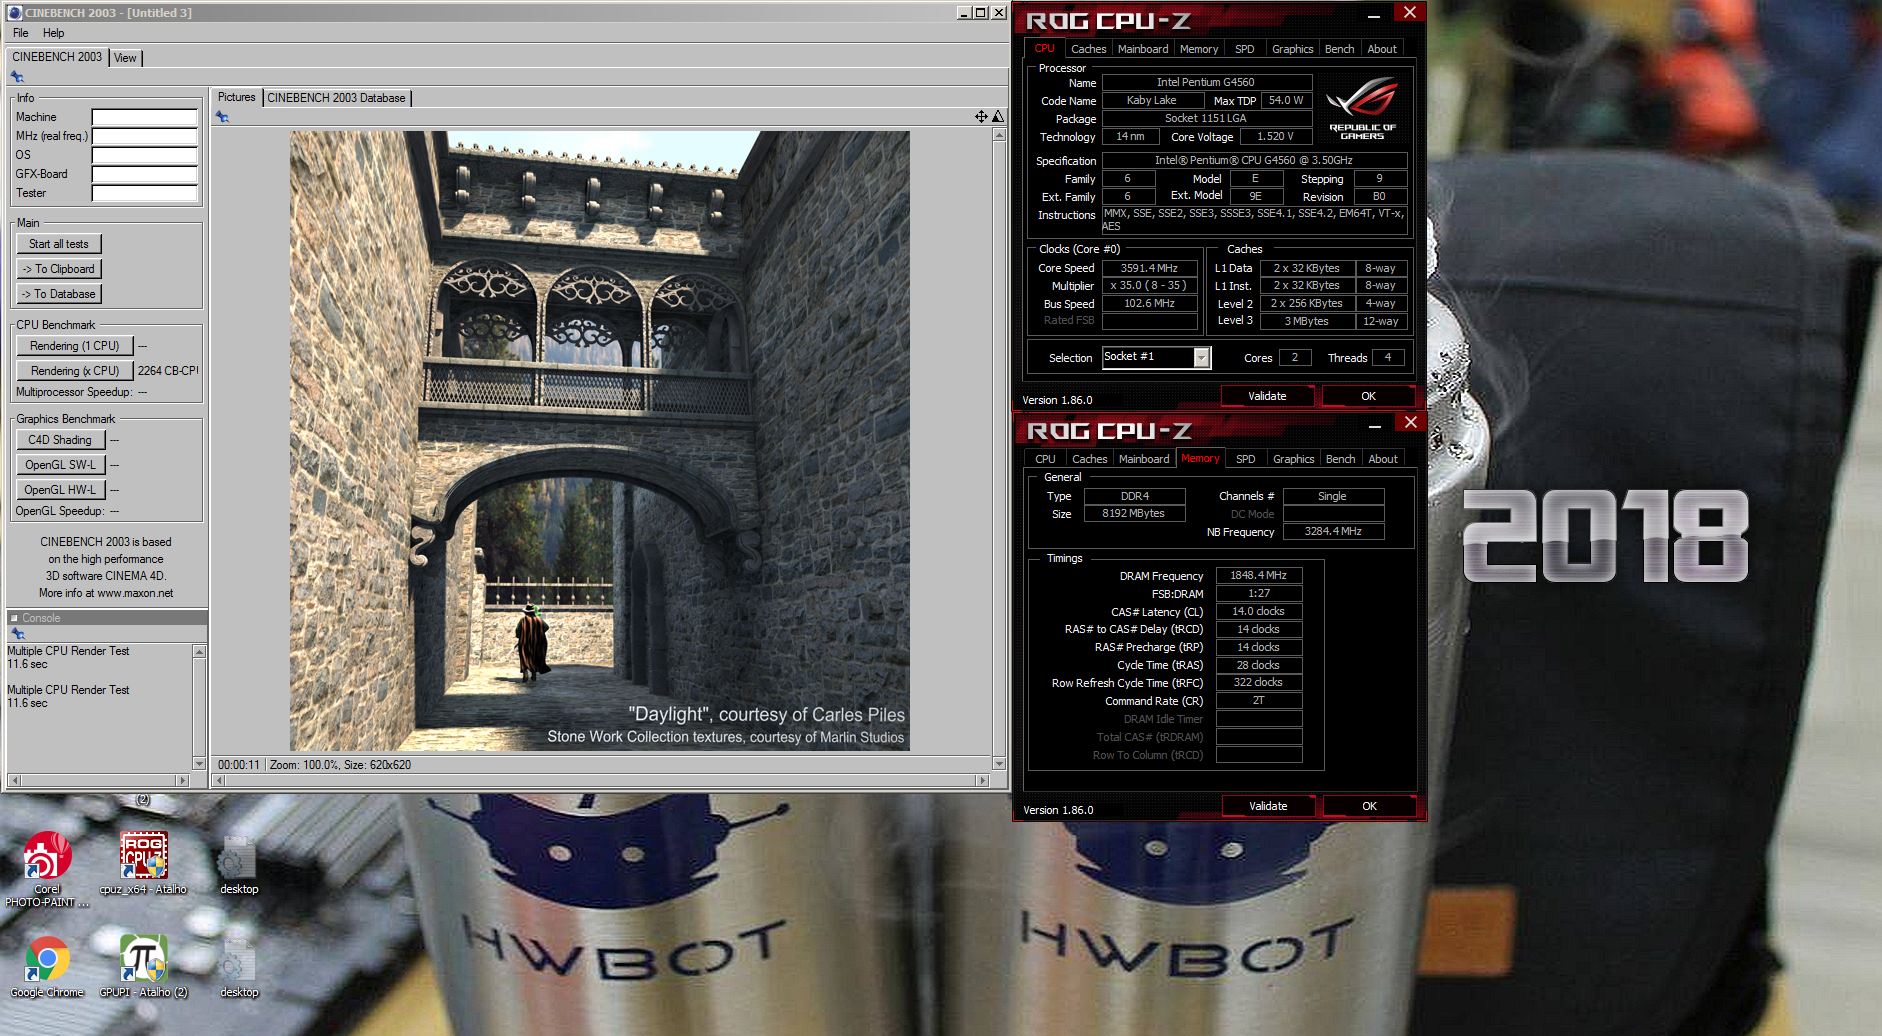Open Graphics tab in lower CPU-Z window

click(1293, 459)
